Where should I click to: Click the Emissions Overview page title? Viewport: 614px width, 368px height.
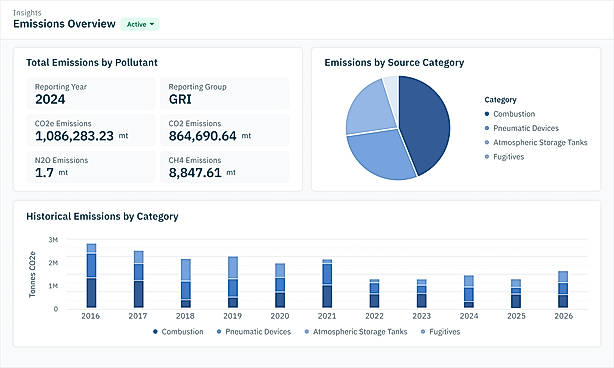point(65,24)
